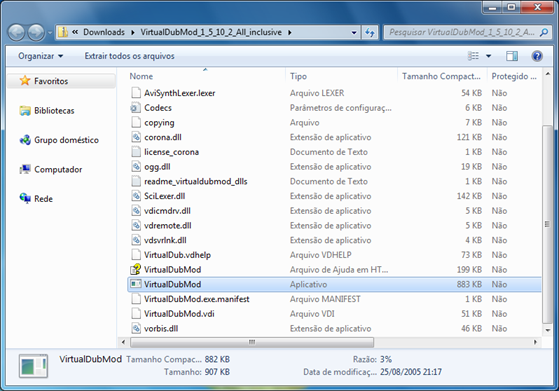The width and height of the screenshot is (559, 391).
Task: Open Favoritos star in sidebar
Action: (x=25, y=81)
